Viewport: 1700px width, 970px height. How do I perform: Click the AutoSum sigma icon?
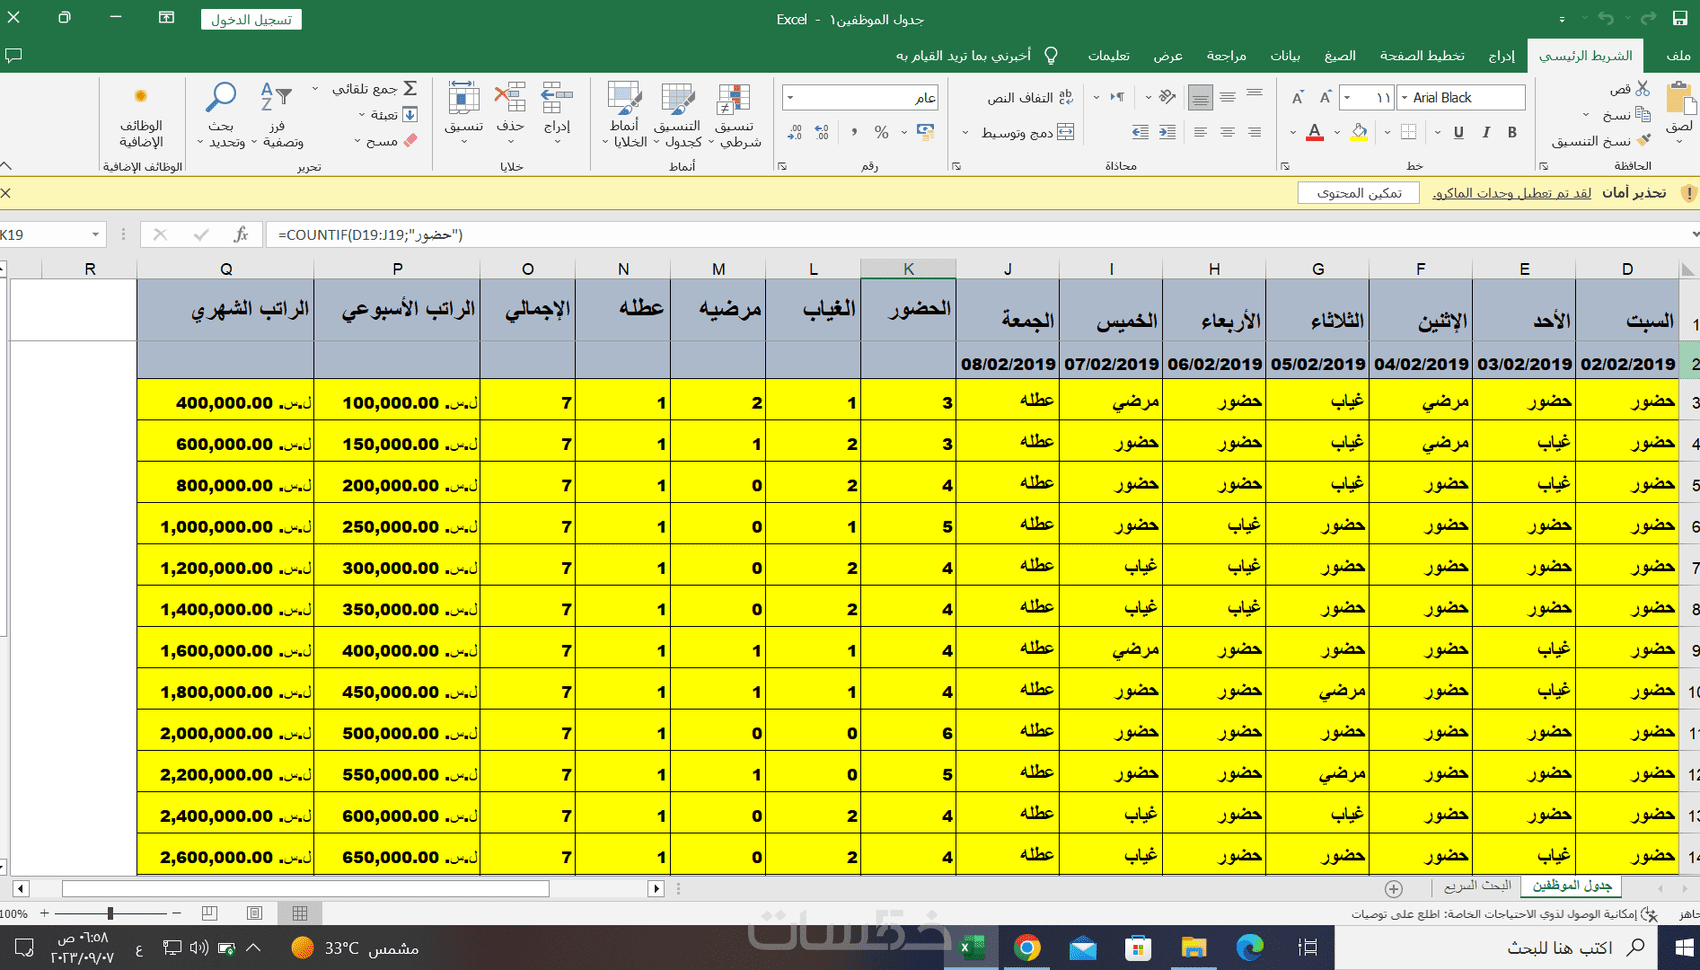tap(410, 89)
